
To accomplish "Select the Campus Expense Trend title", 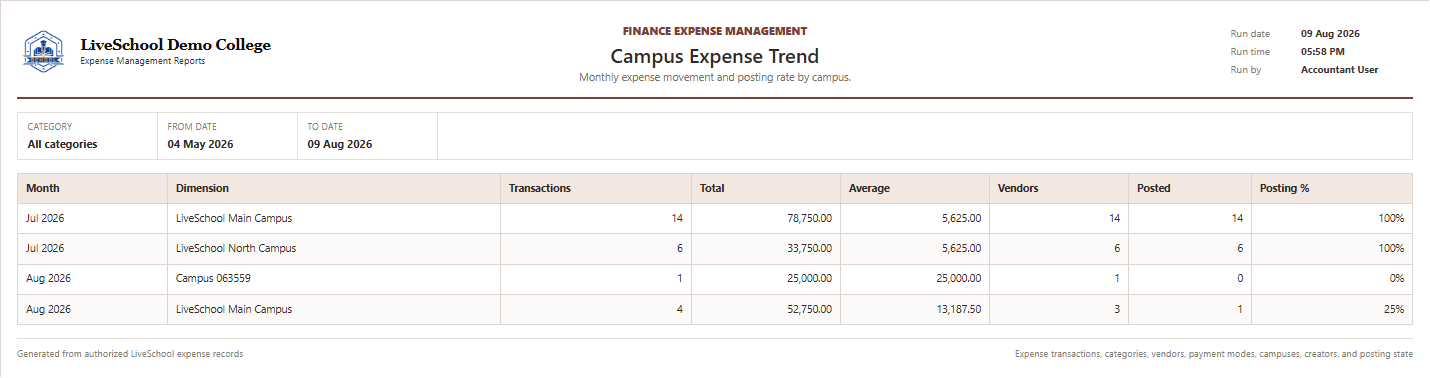I will tap(715, 56).
